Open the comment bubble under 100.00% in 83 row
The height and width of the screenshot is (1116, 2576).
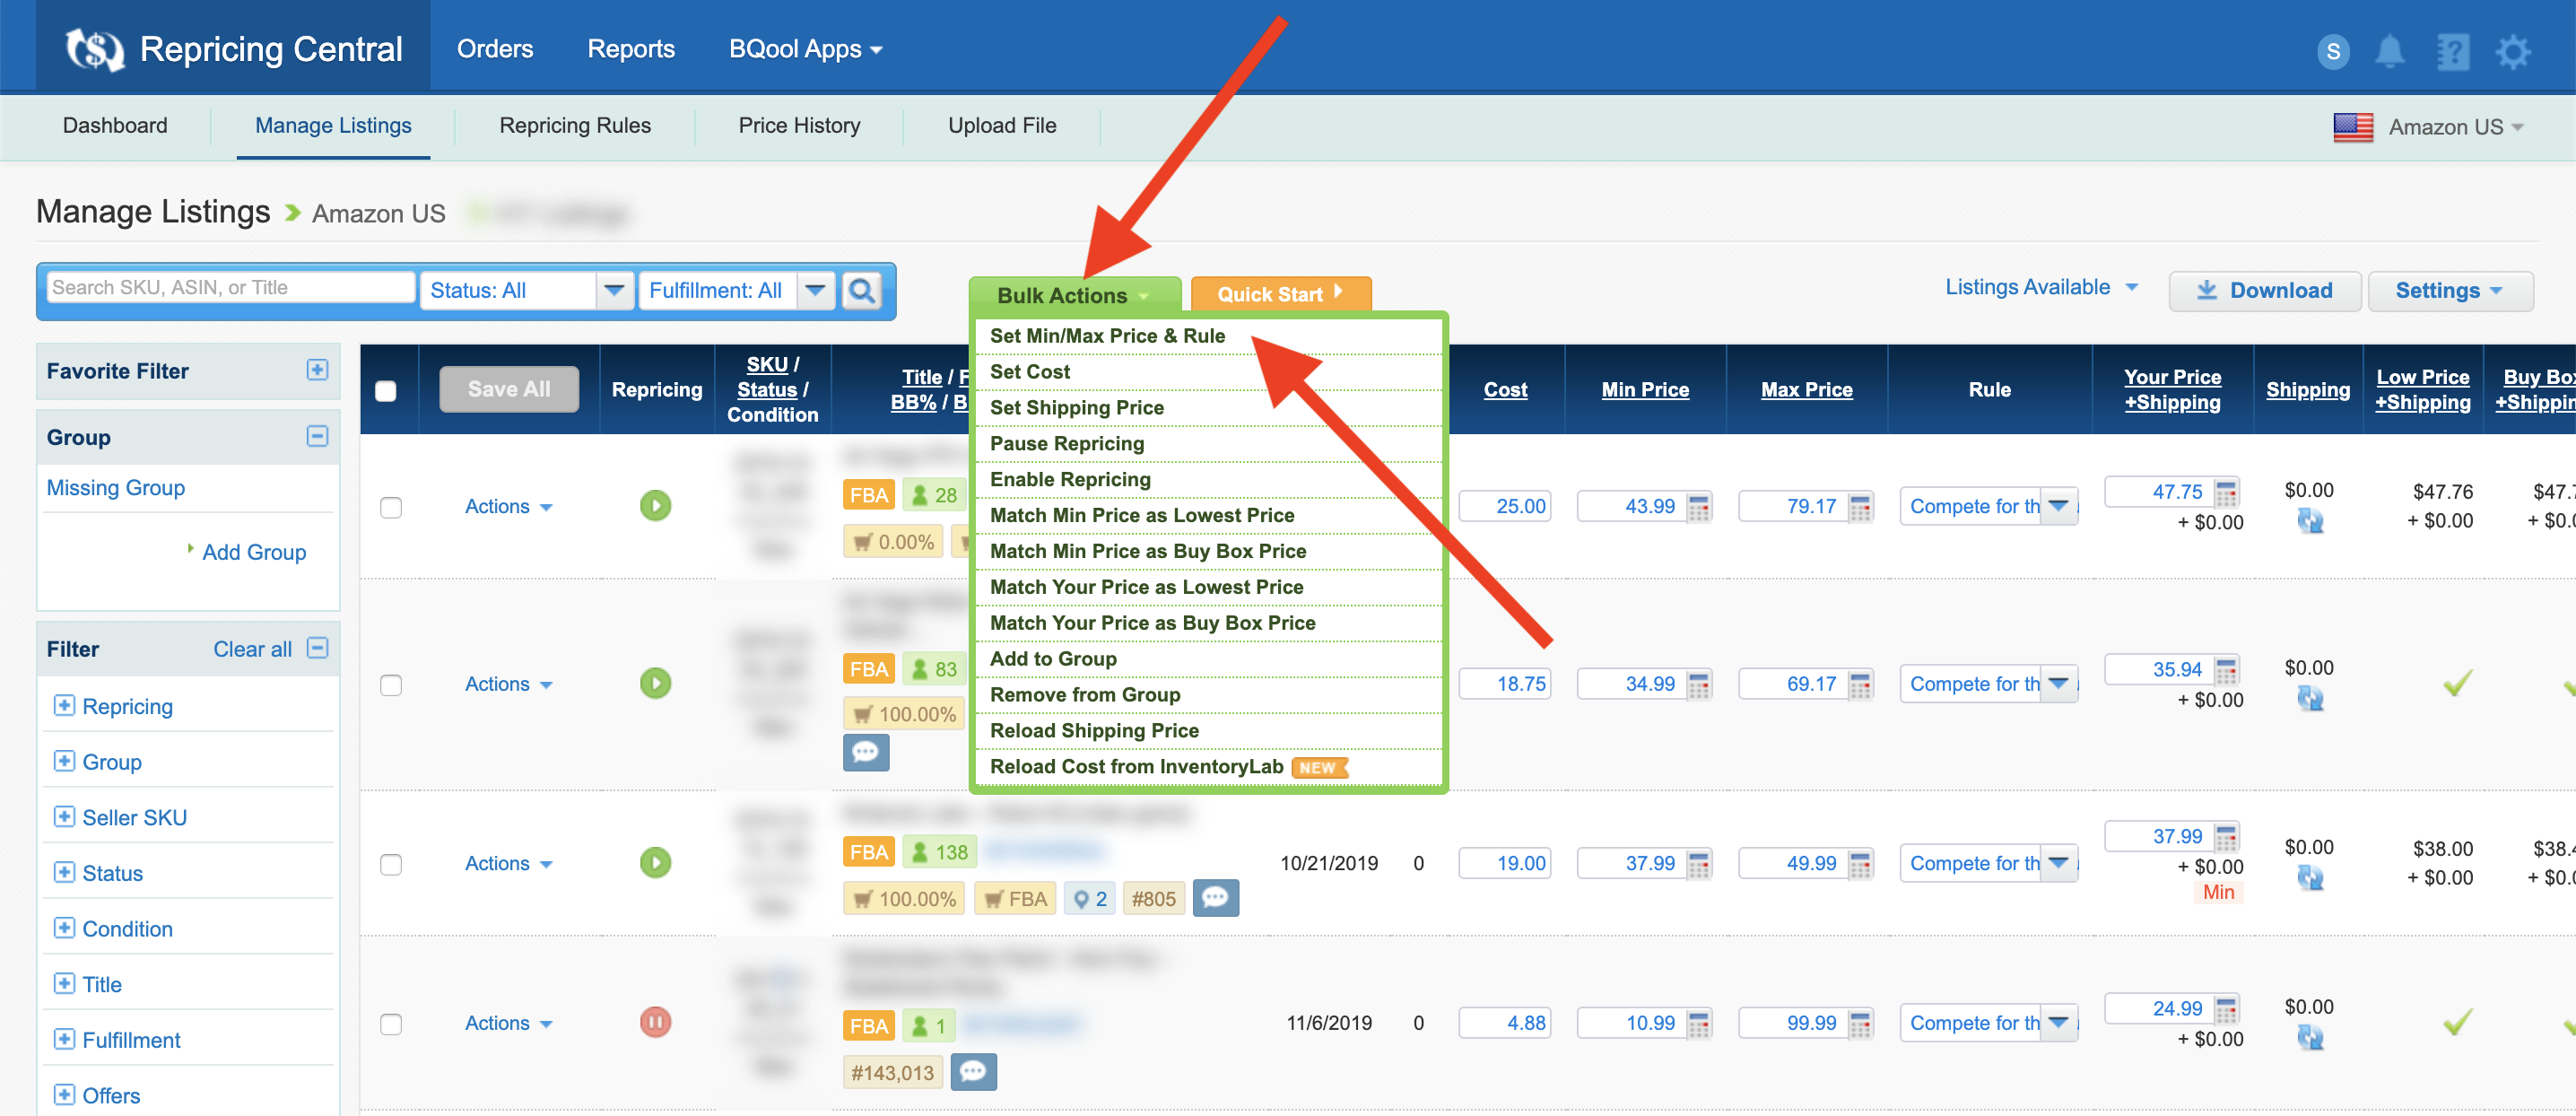click(x=865, y=752)
